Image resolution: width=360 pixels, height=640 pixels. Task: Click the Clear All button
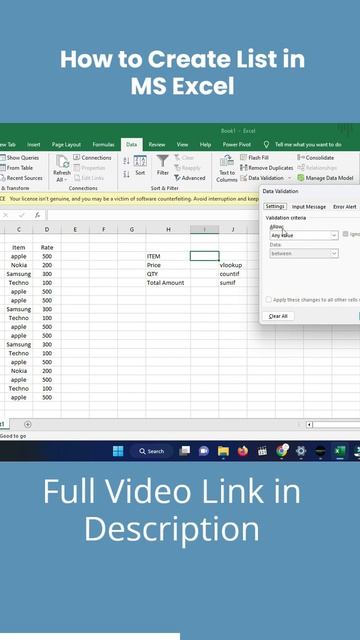278,316
